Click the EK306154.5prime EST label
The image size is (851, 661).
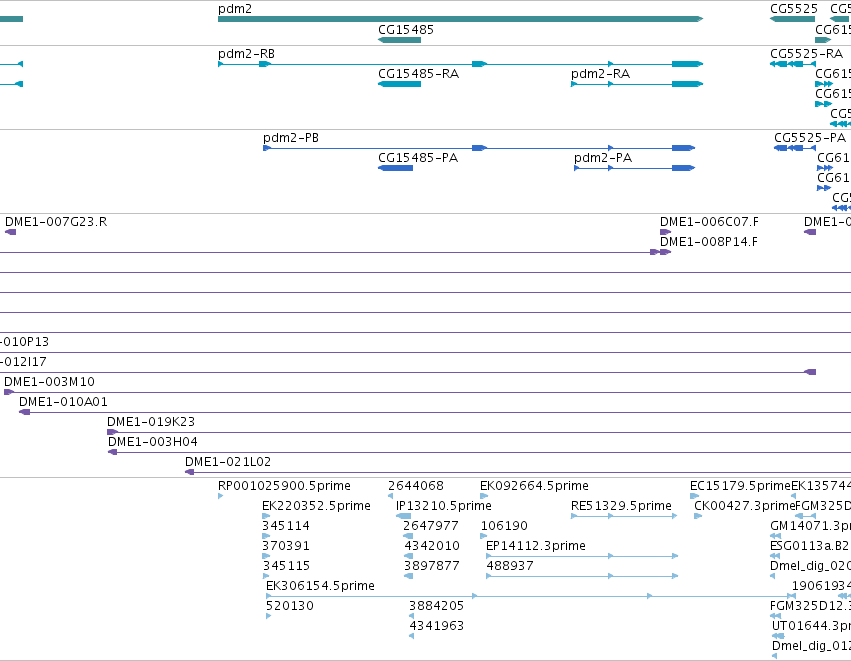320,586
